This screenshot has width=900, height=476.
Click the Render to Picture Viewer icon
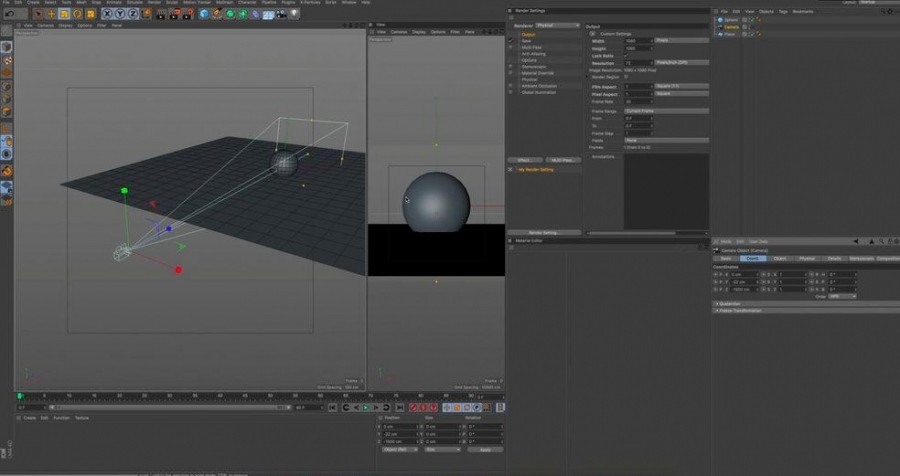pos(174,13)
